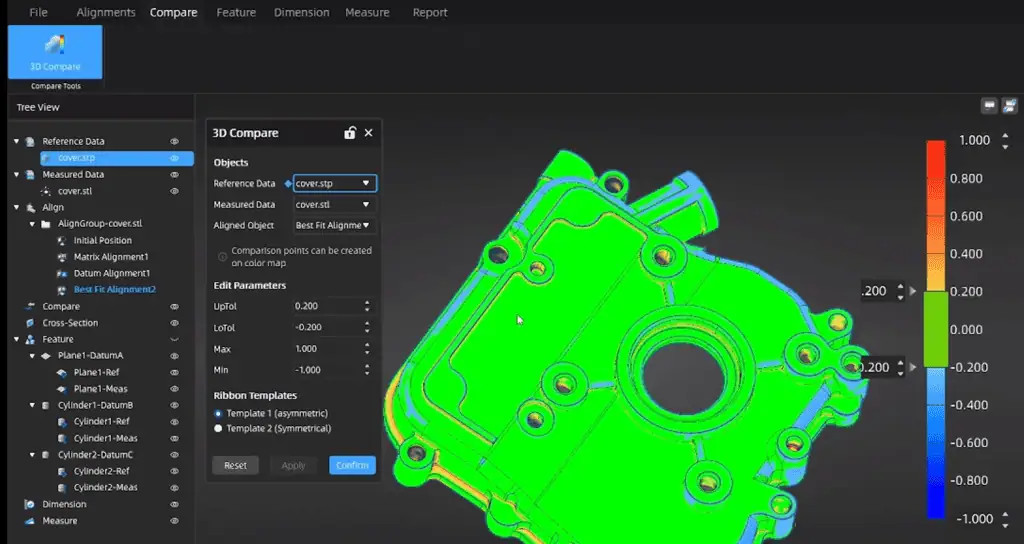Open the Alignments menu tab
Screen dimensions: 1024x544
click(105, 13)
